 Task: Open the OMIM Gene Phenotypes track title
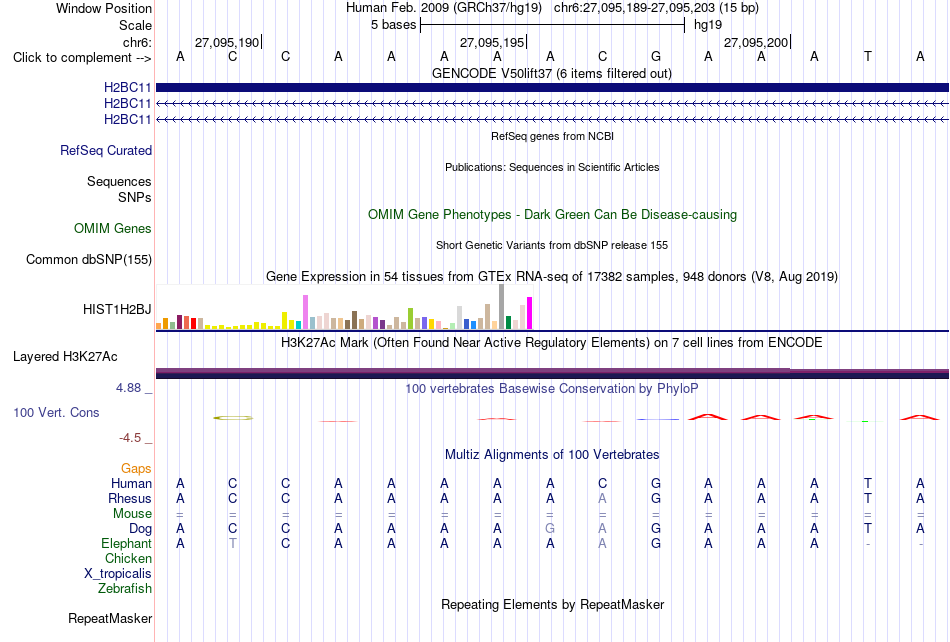tap(552, 214)
